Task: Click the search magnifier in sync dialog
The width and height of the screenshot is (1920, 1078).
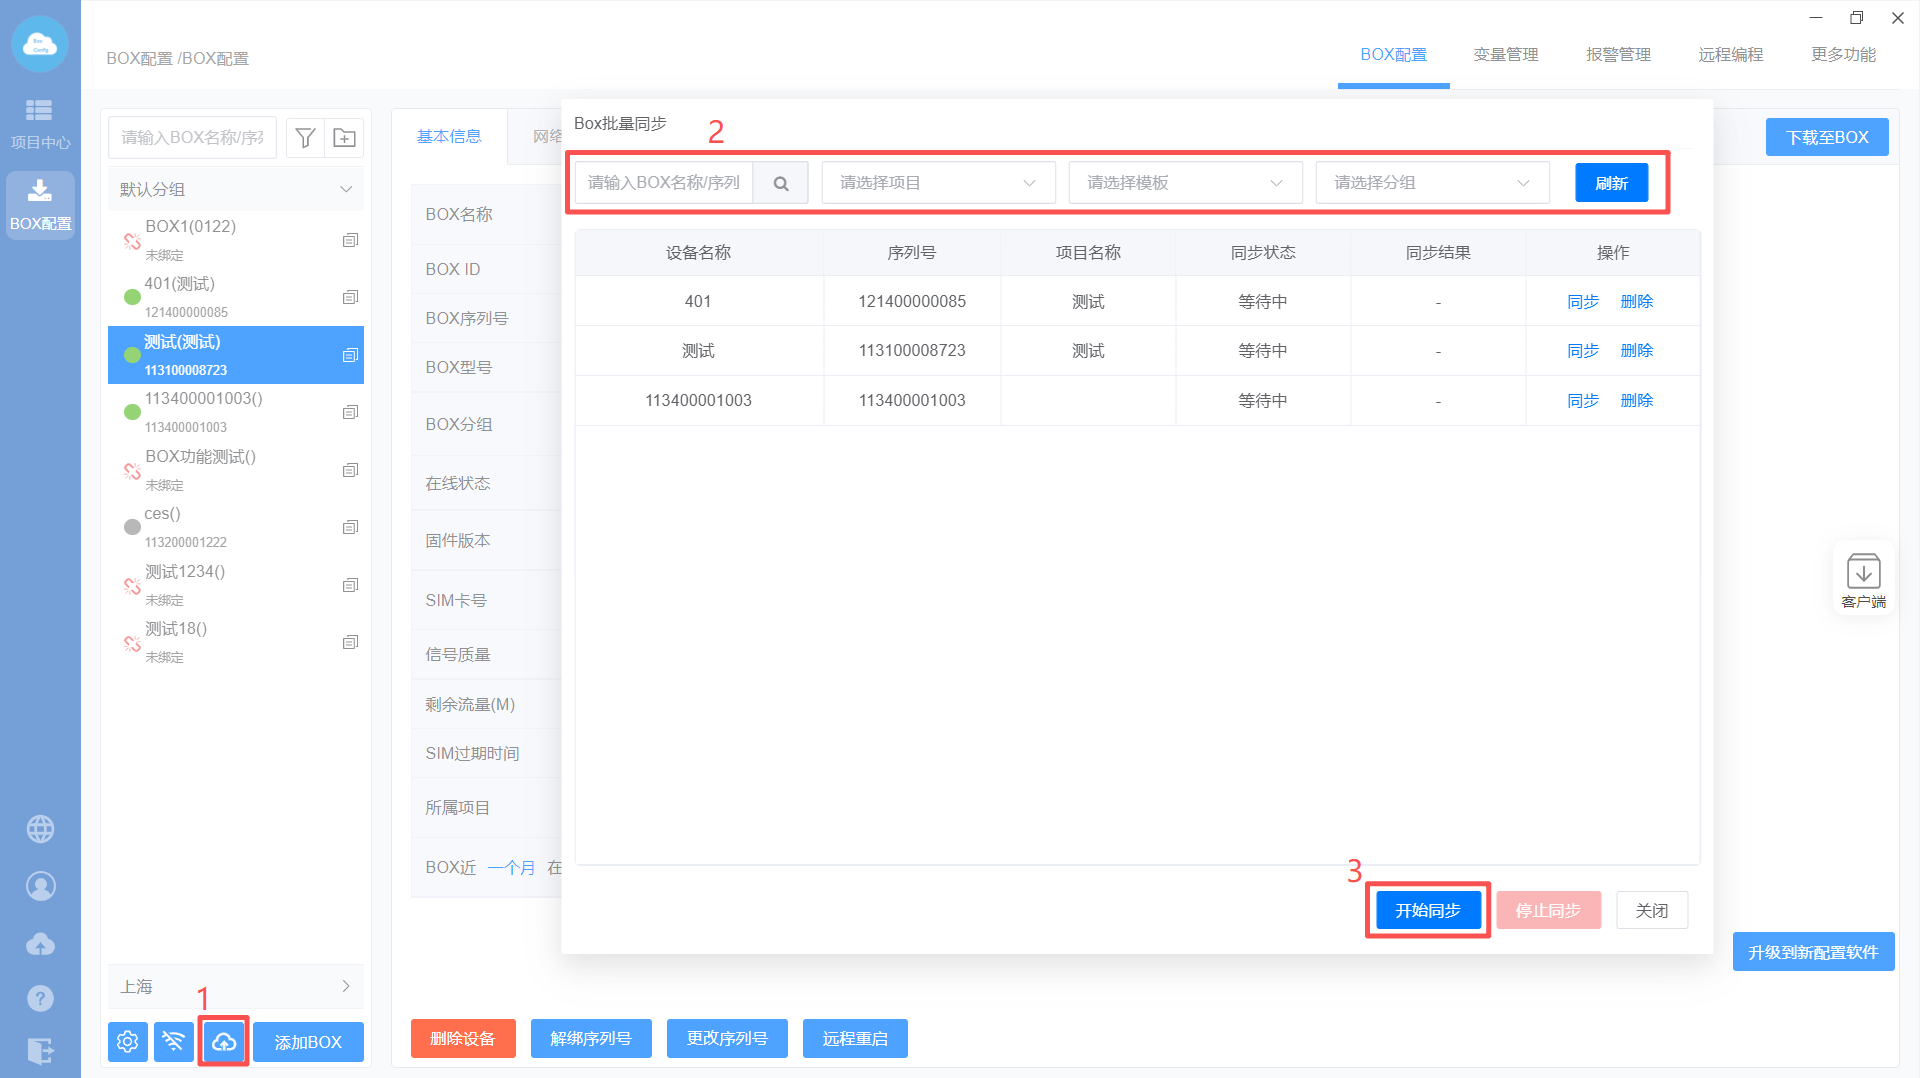Action: click(781, 183)
